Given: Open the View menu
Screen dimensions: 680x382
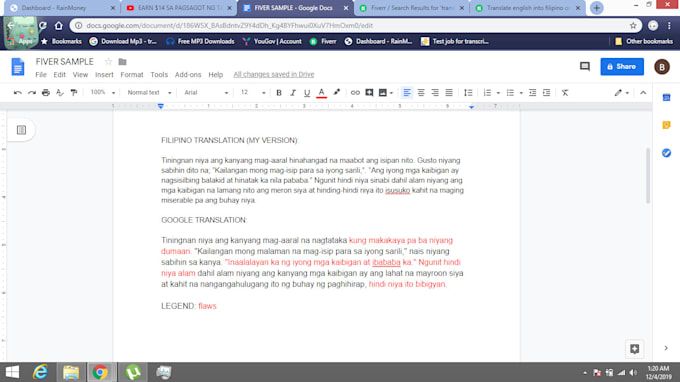Looking at the screenshot, I should (x=80, y=75).
